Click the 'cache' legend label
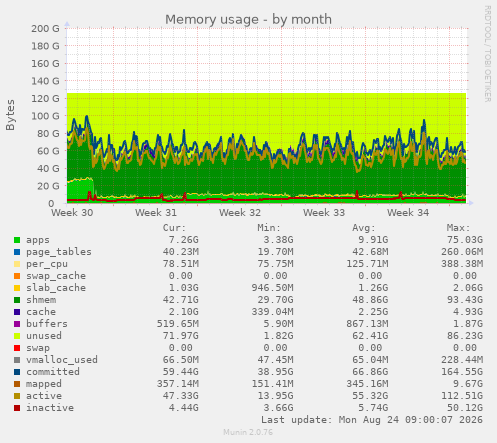Screen dimensions: 497x443 click(x=41, y=312)
